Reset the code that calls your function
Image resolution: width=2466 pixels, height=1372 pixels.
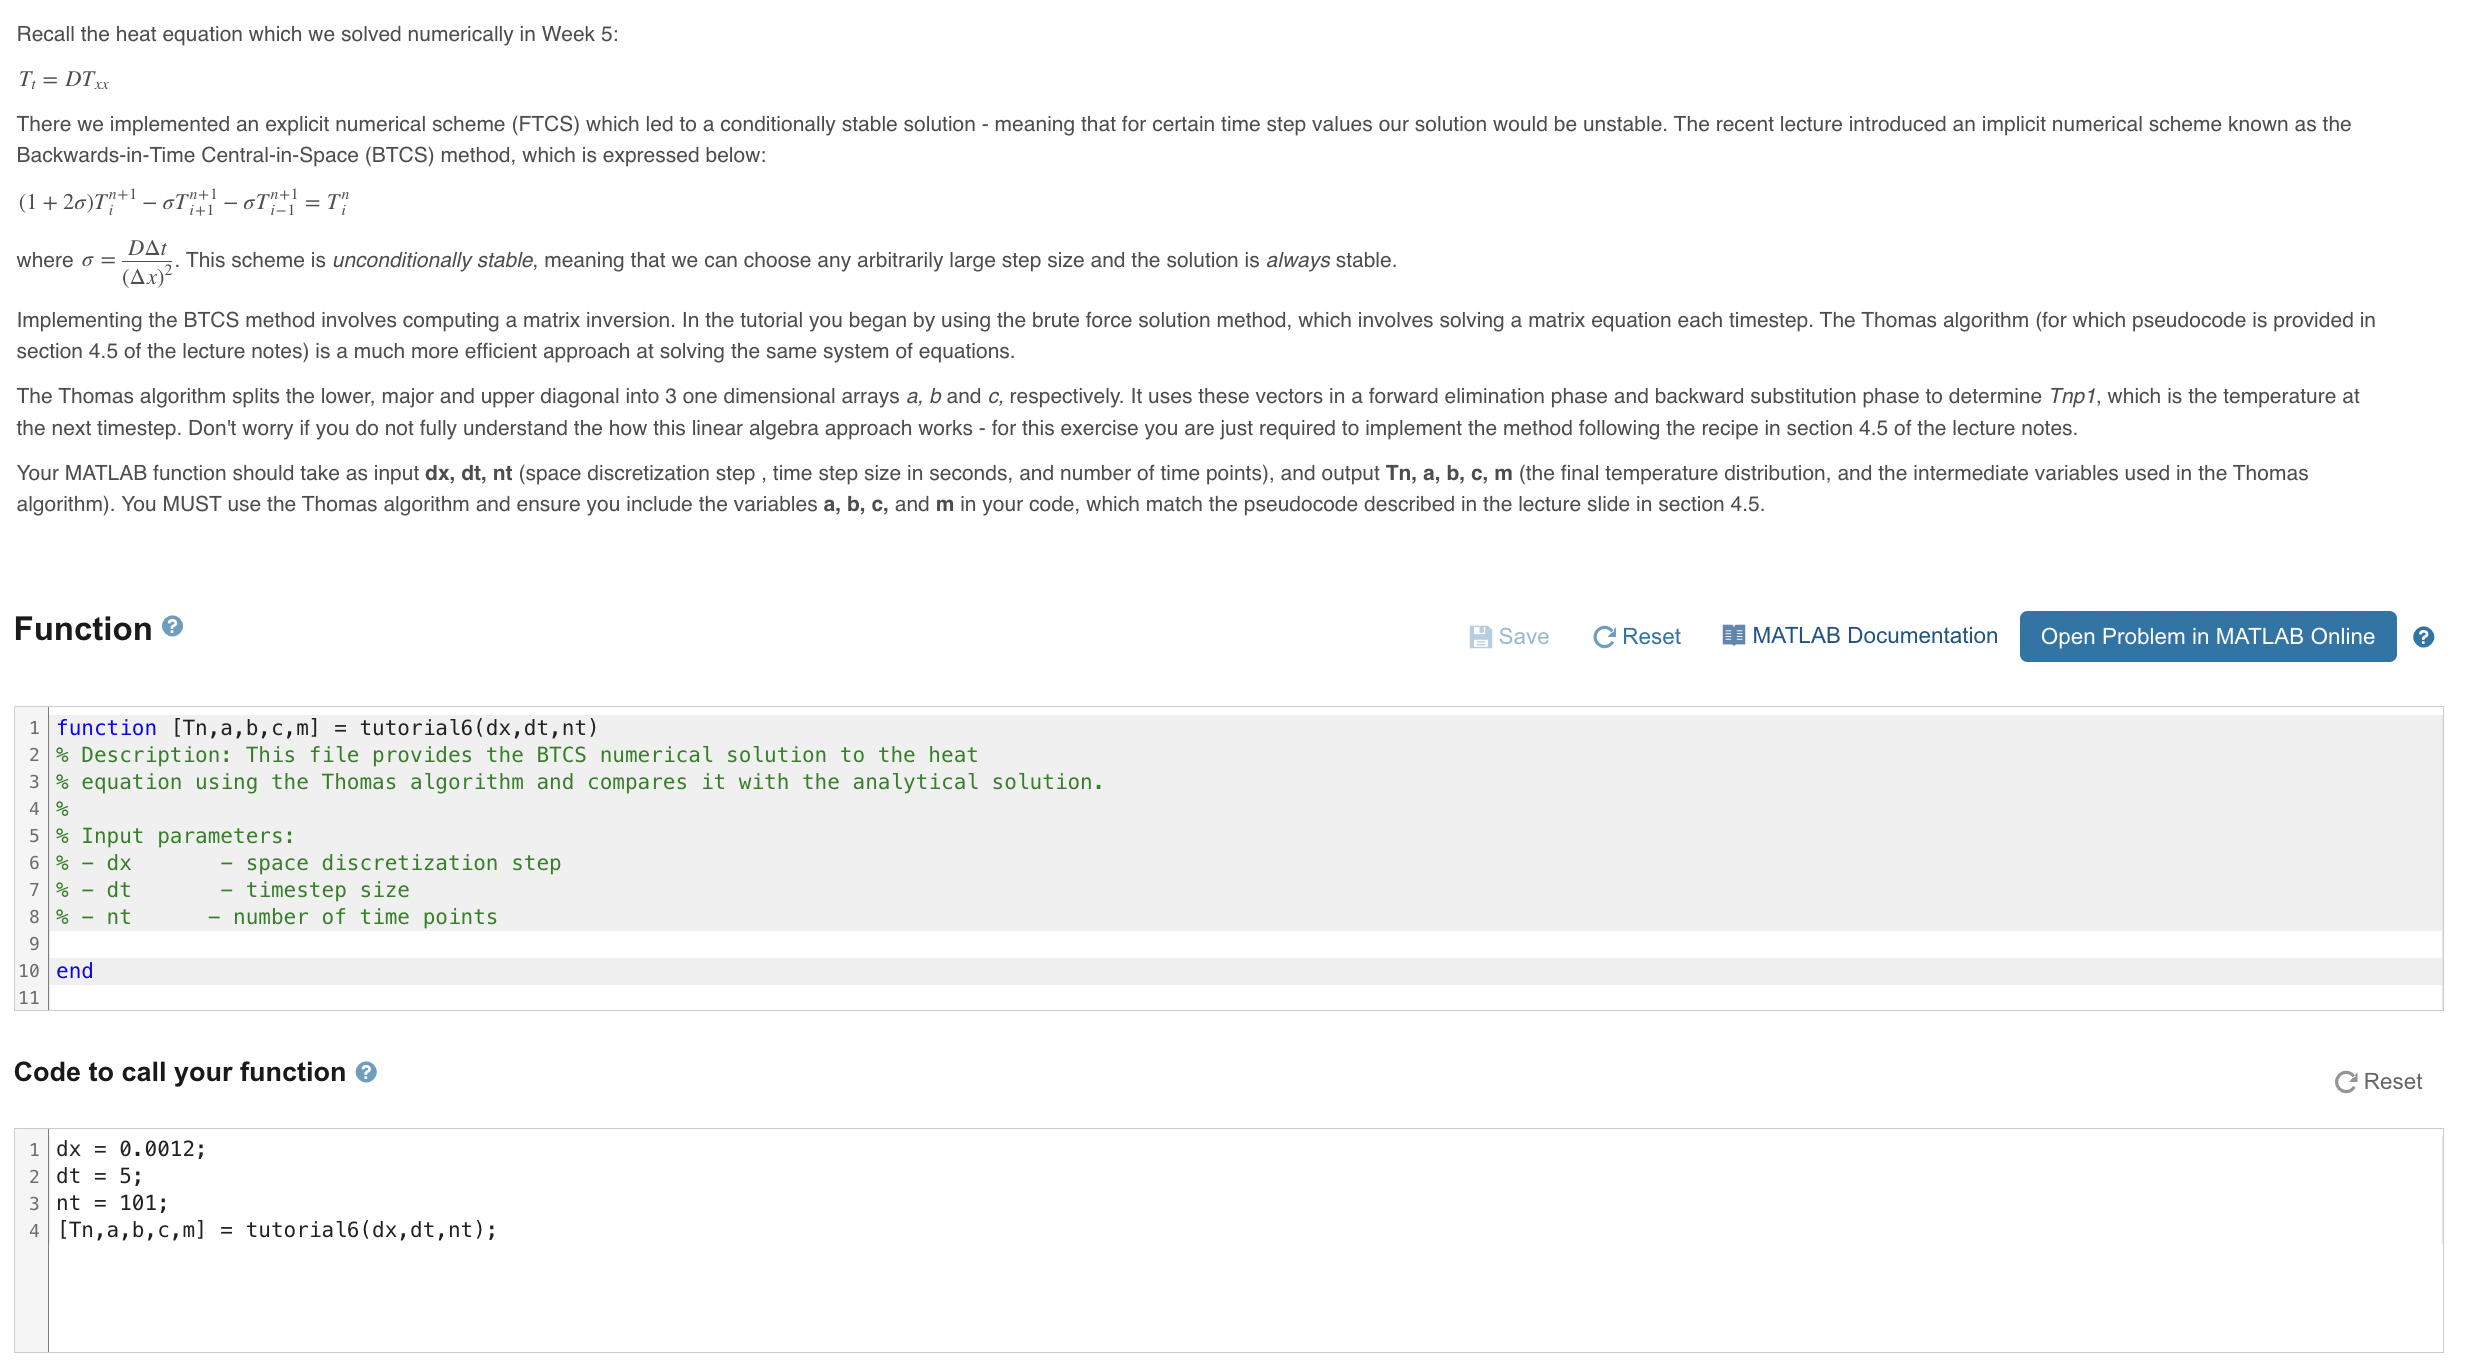pyautogui.click(x=2377, y=1081)
